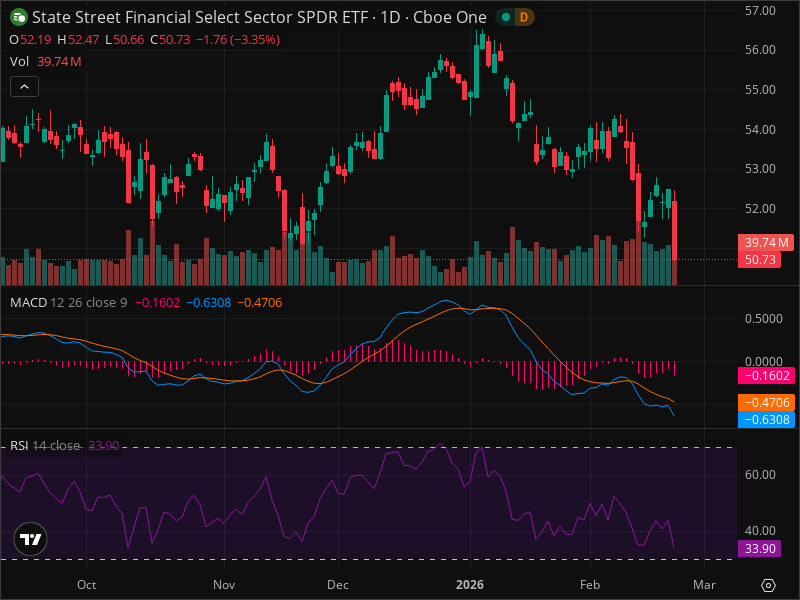Click the -1.76 (-3.35%) change value
The image size is (800, 600).
pos(238,40)
